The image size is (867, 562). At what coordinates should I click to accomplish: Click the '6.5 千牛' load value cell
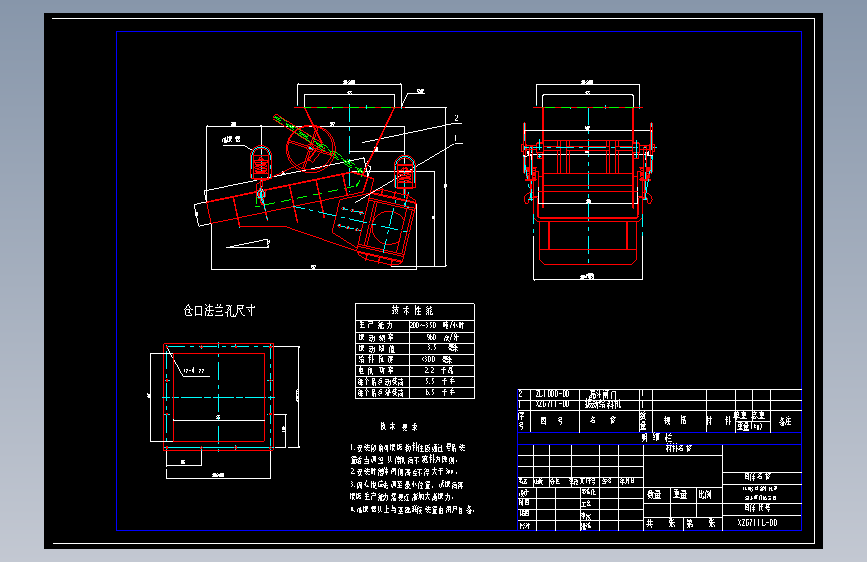pyautogui.click(x=440, y=392)
